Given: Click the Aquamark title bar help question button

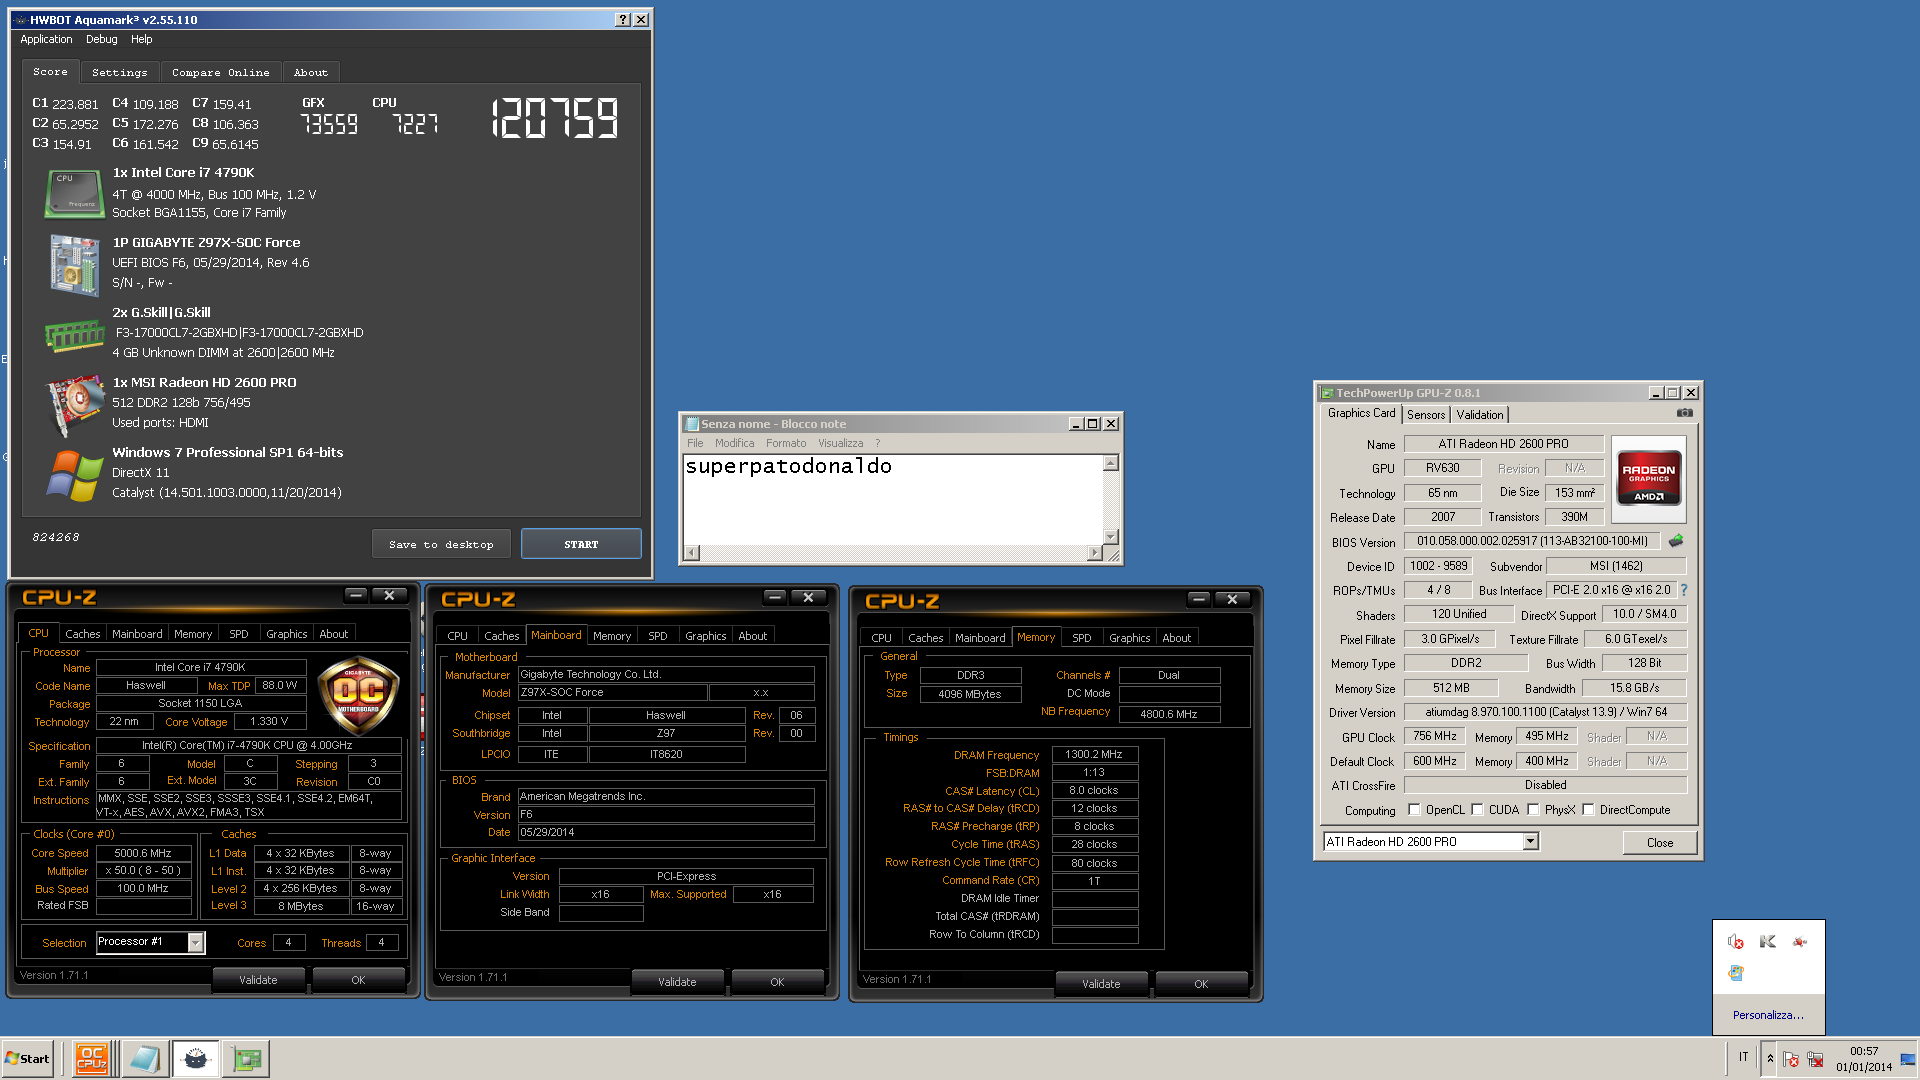Looking at the screenshot, I should click(x=623, y=20).
